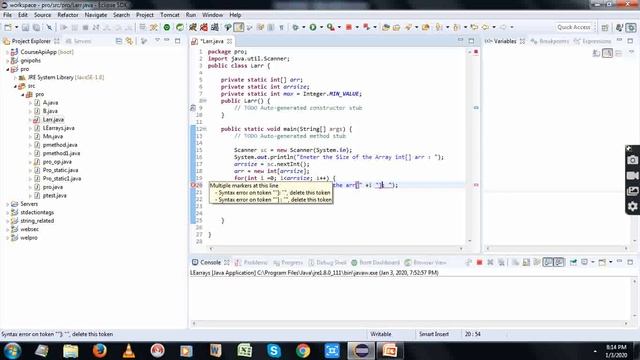Open dropdown arrow next to Run button
640x360 pixels.
[x=321, y=27]
